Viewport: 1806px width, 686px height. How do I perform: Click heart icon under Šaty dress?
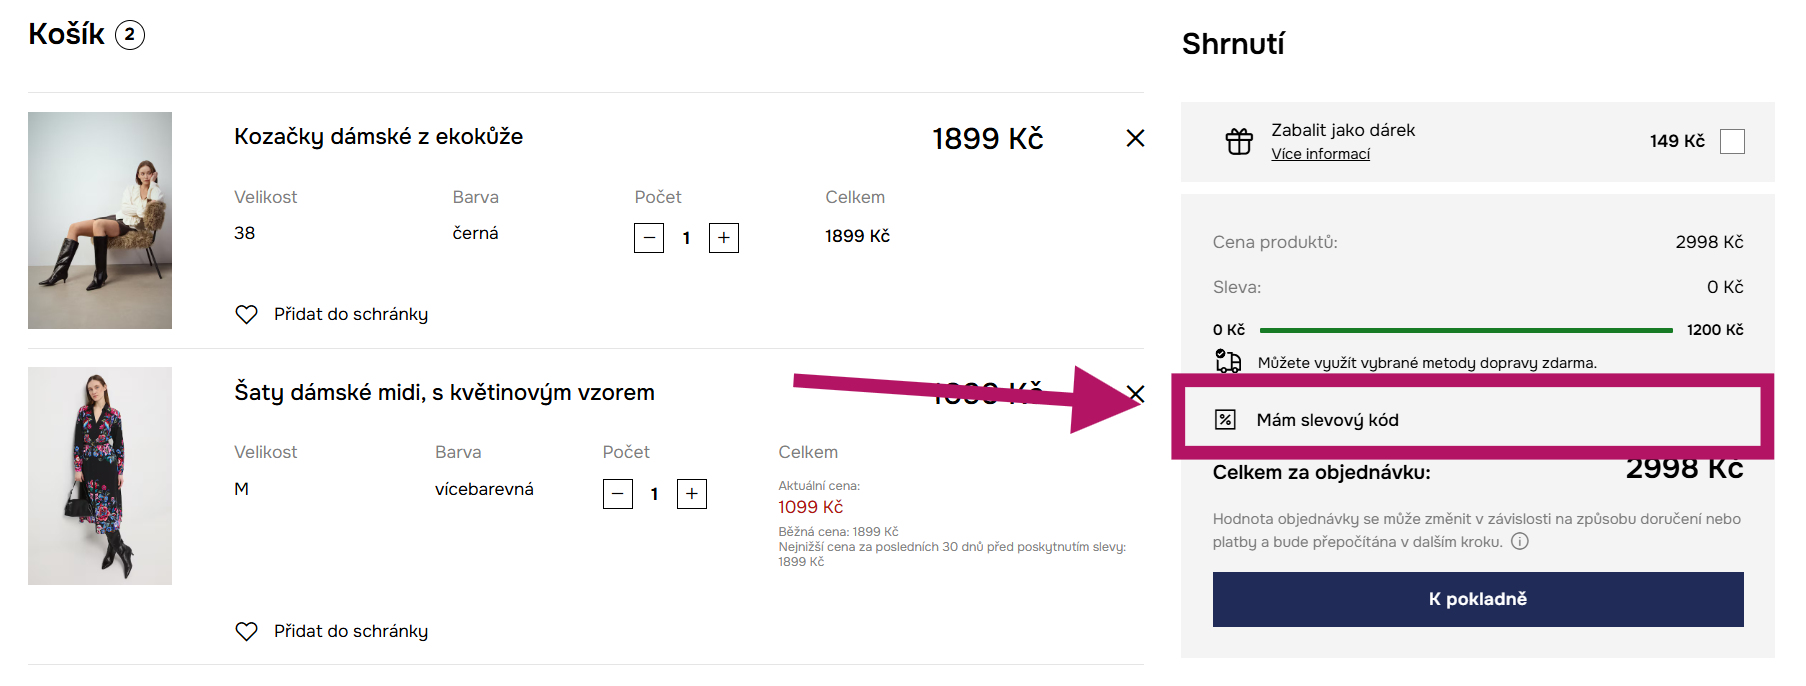[x=246, y=631]
